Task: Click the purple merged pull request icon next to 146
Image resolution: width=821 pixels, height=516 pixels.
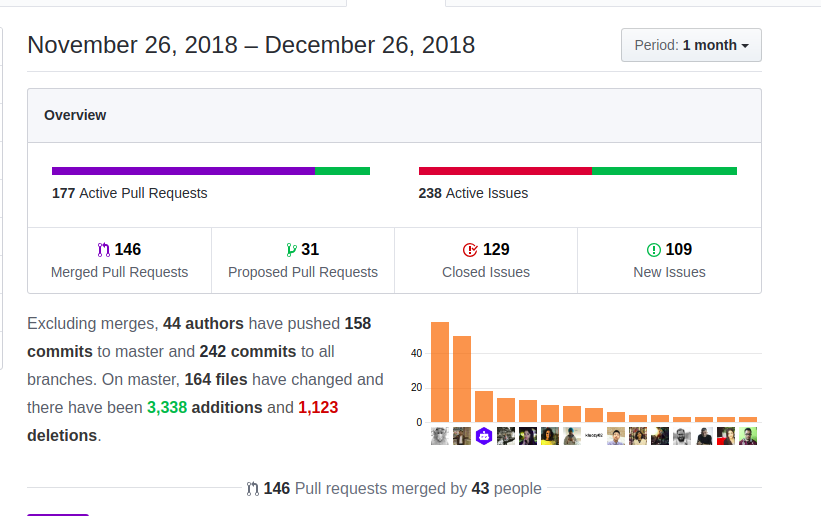Action: click(x=104, y=250)
